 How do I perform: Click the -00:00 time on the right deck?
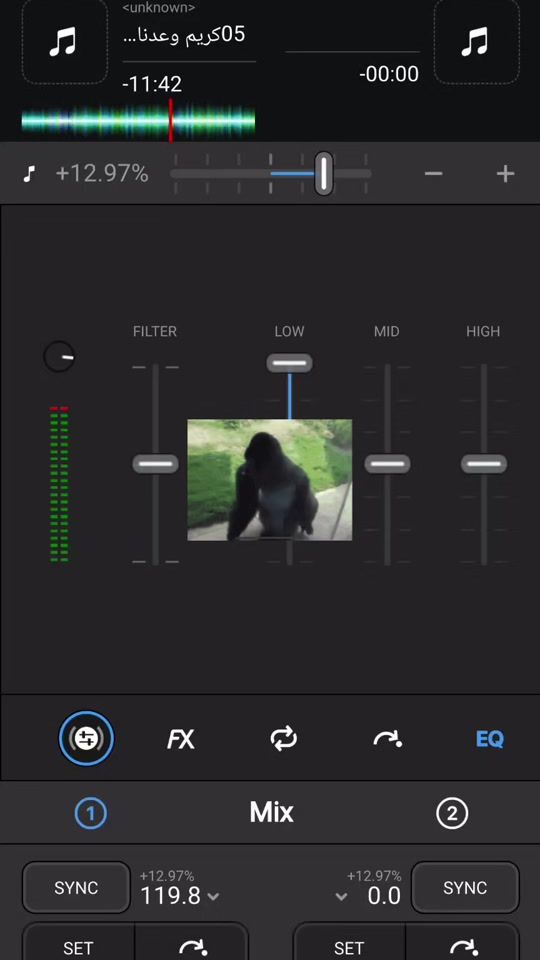click(389, 75)
